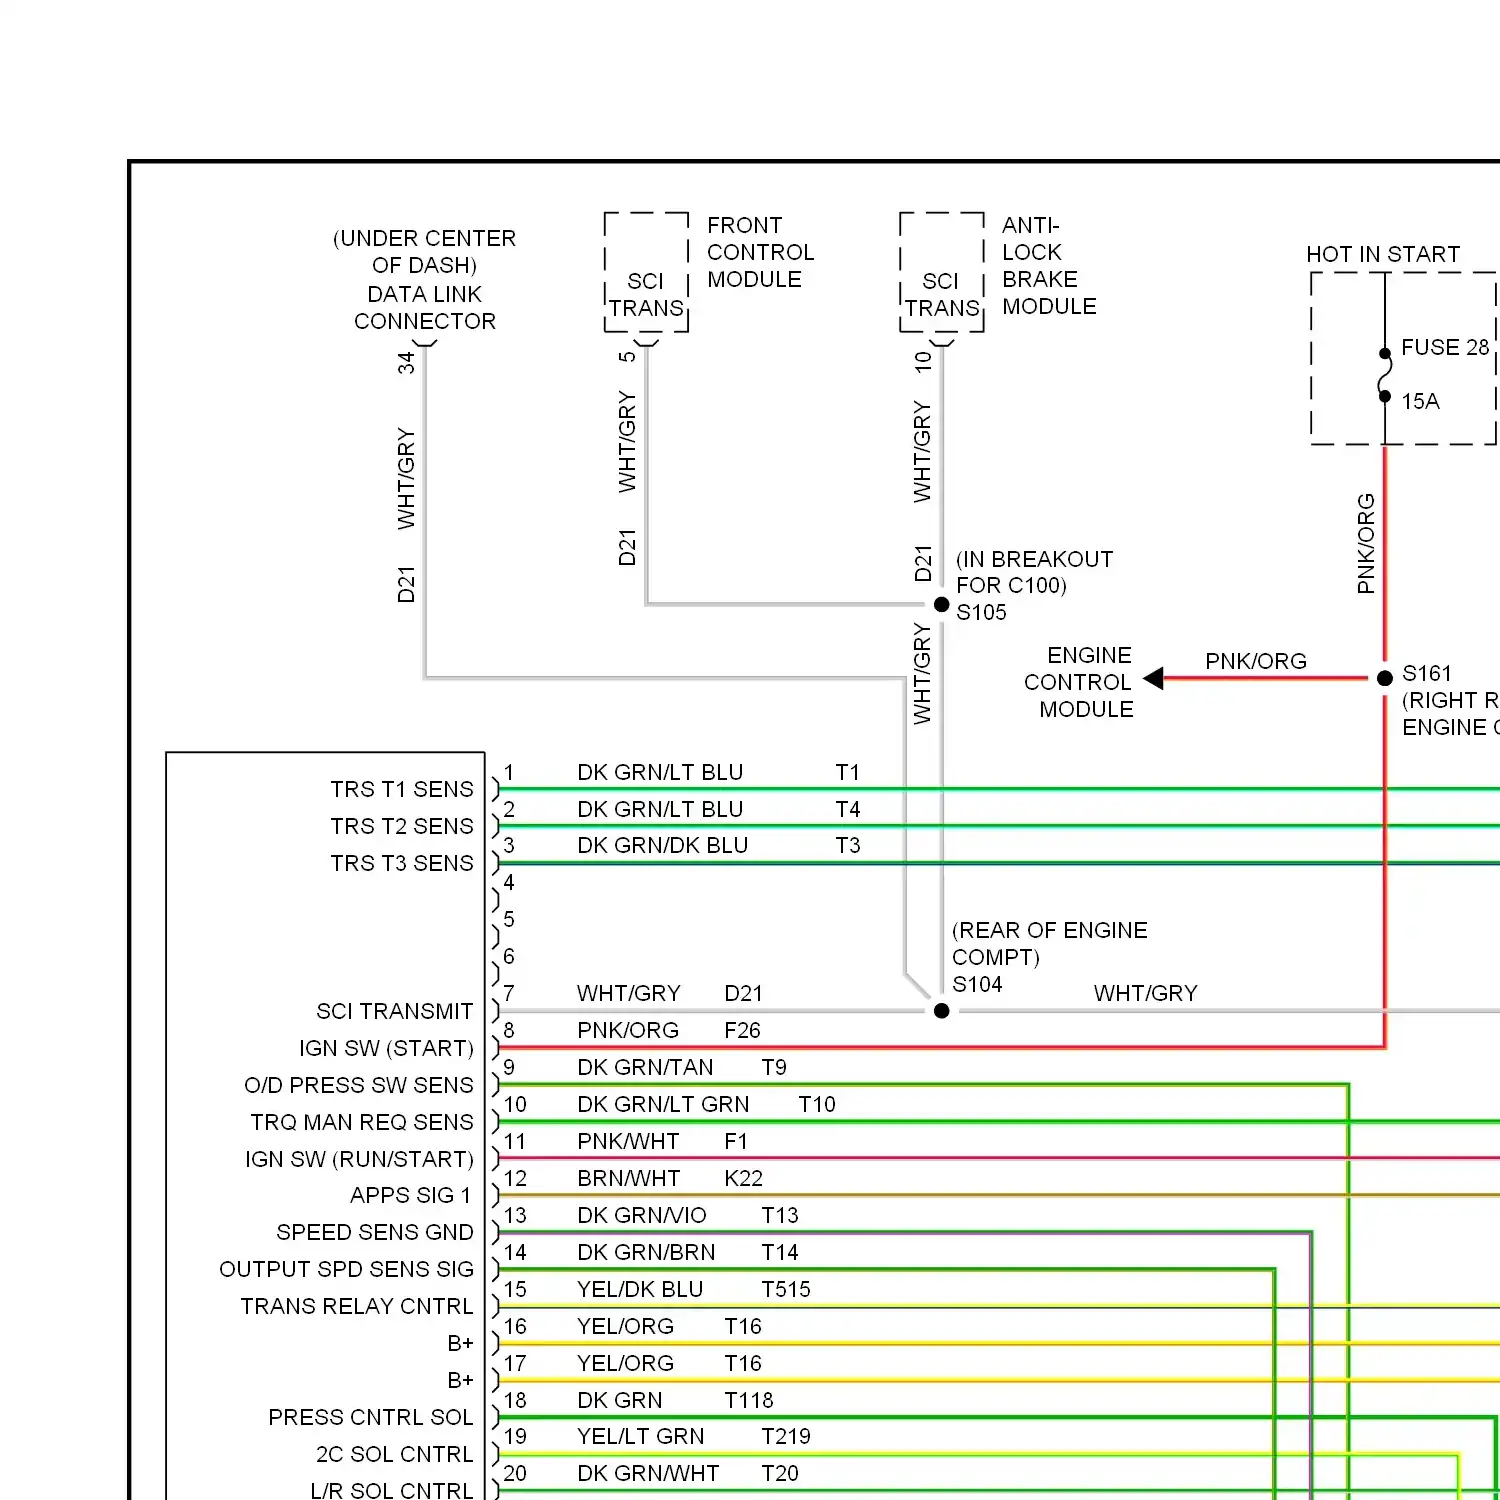
Task: Click the S104 splice dot
Action: click(x=941, y=1011)
